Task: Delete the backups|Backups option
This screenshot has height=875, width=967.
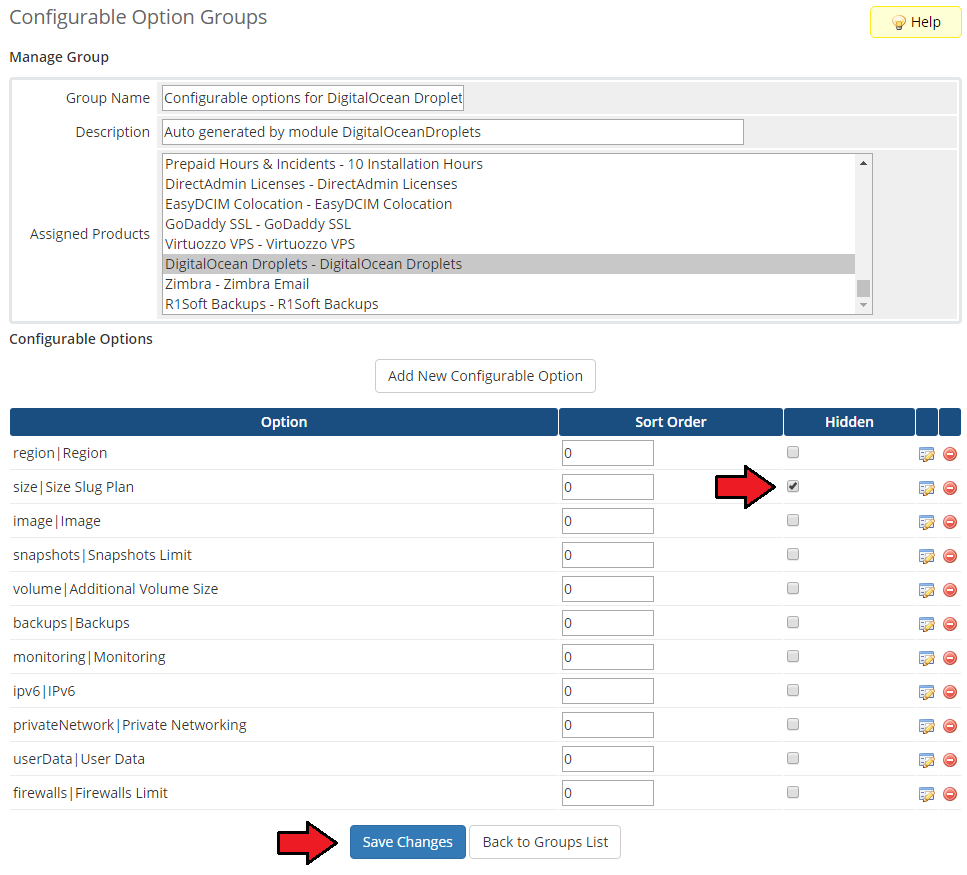Action: tap(950, 624)
